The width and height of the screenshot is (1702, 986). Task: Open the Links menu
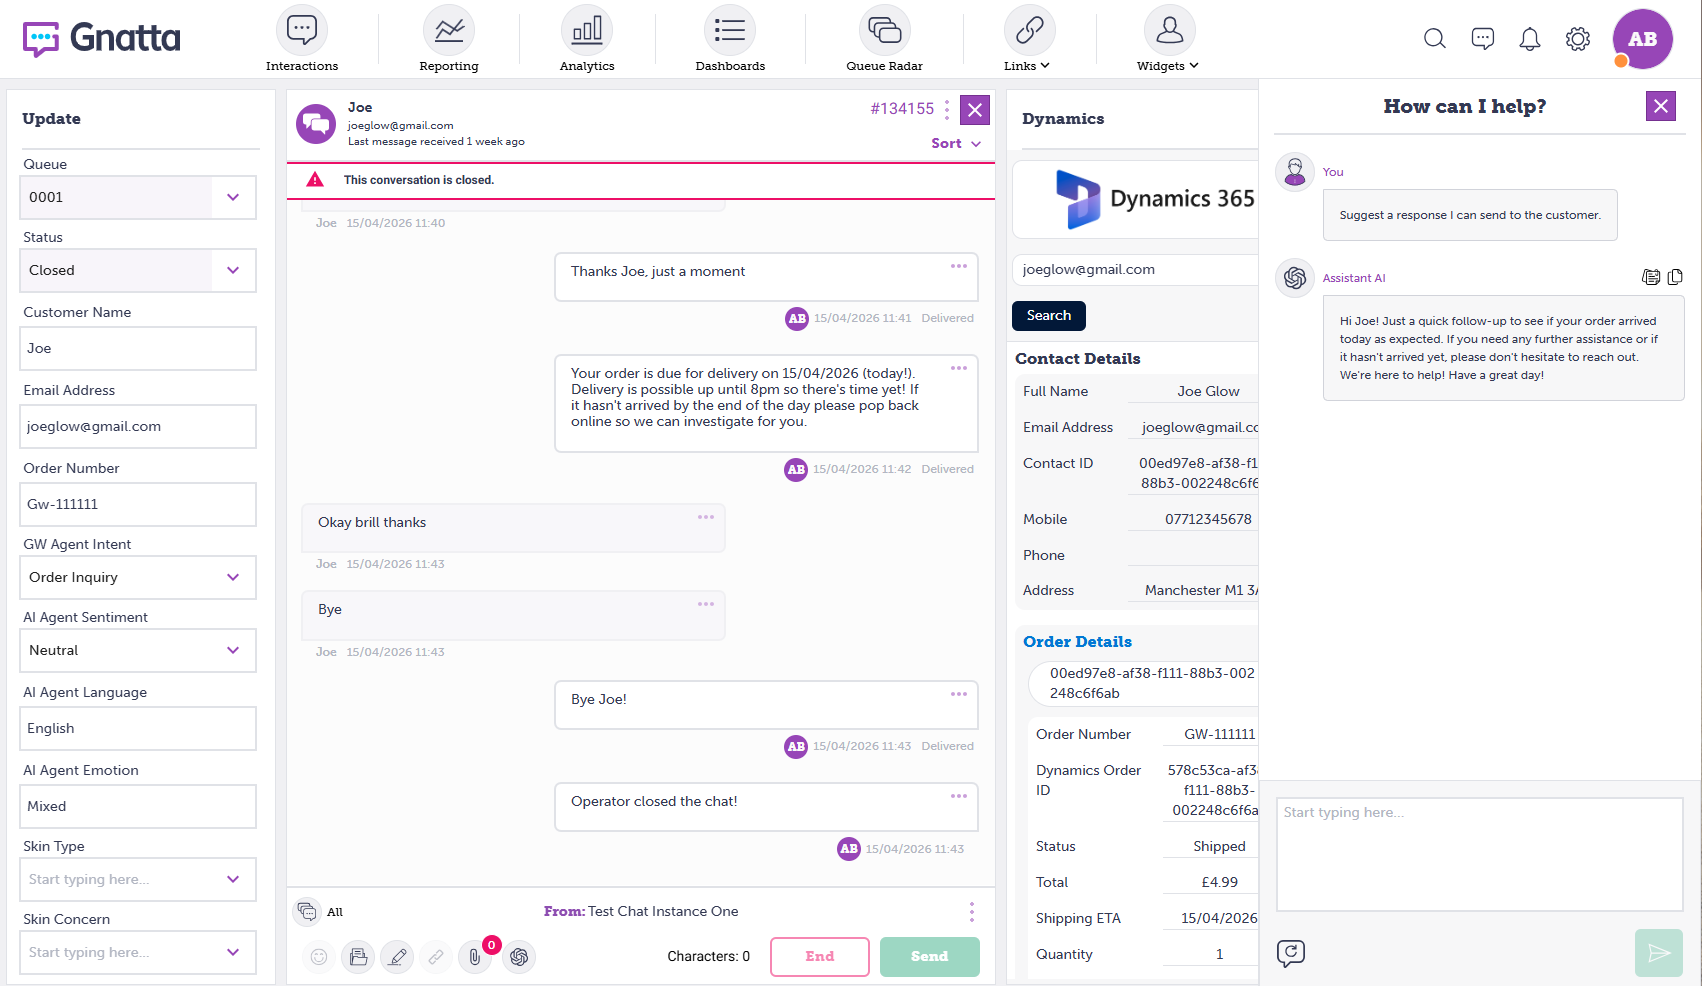click(1028, 39)
